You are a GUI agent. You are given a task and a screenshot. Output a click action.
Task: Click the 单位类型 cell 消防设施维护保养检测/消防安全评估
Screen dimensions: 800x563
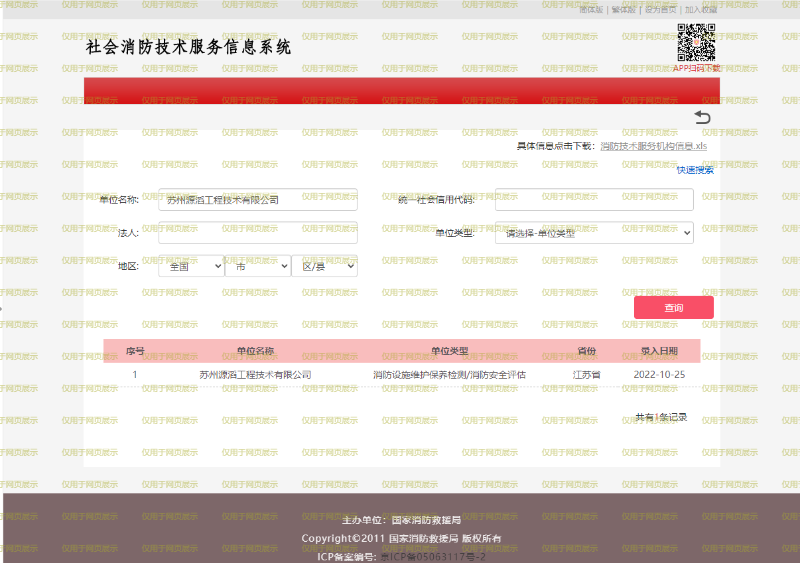click(x=449, y=375)
